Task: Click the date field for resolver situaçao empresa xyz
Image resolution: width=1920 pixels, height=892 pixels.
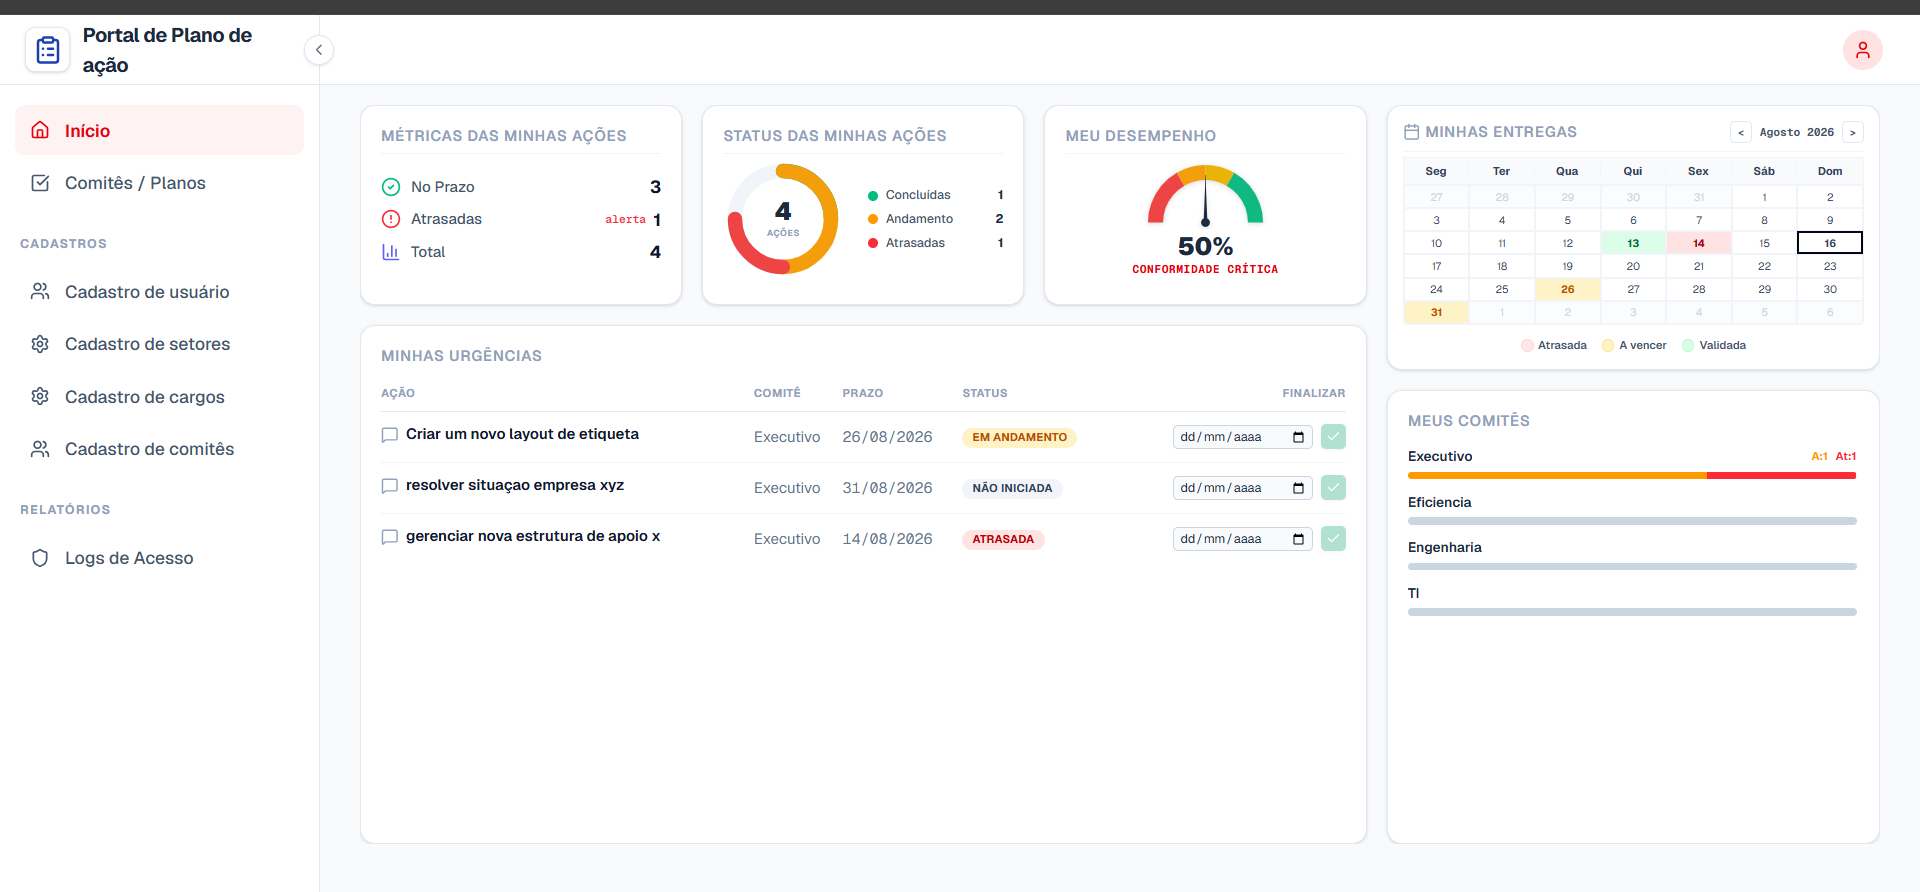Action: click(x=1242, y=488)
